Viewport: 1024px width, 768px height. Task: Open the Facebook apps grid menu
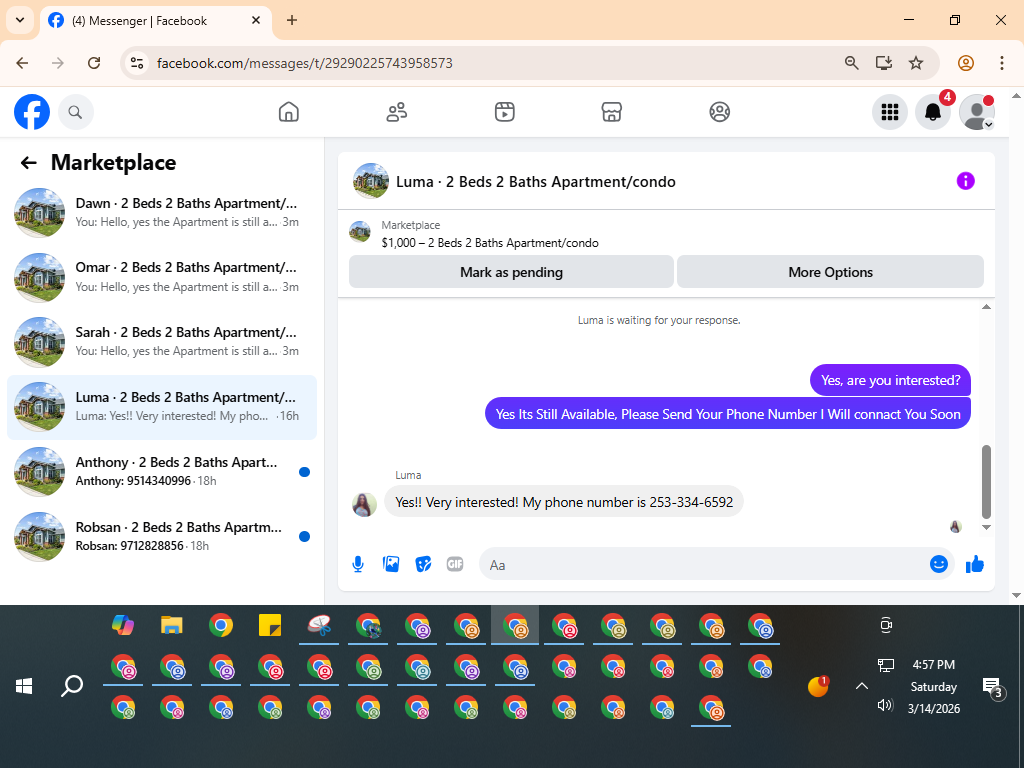click(889, 112)
